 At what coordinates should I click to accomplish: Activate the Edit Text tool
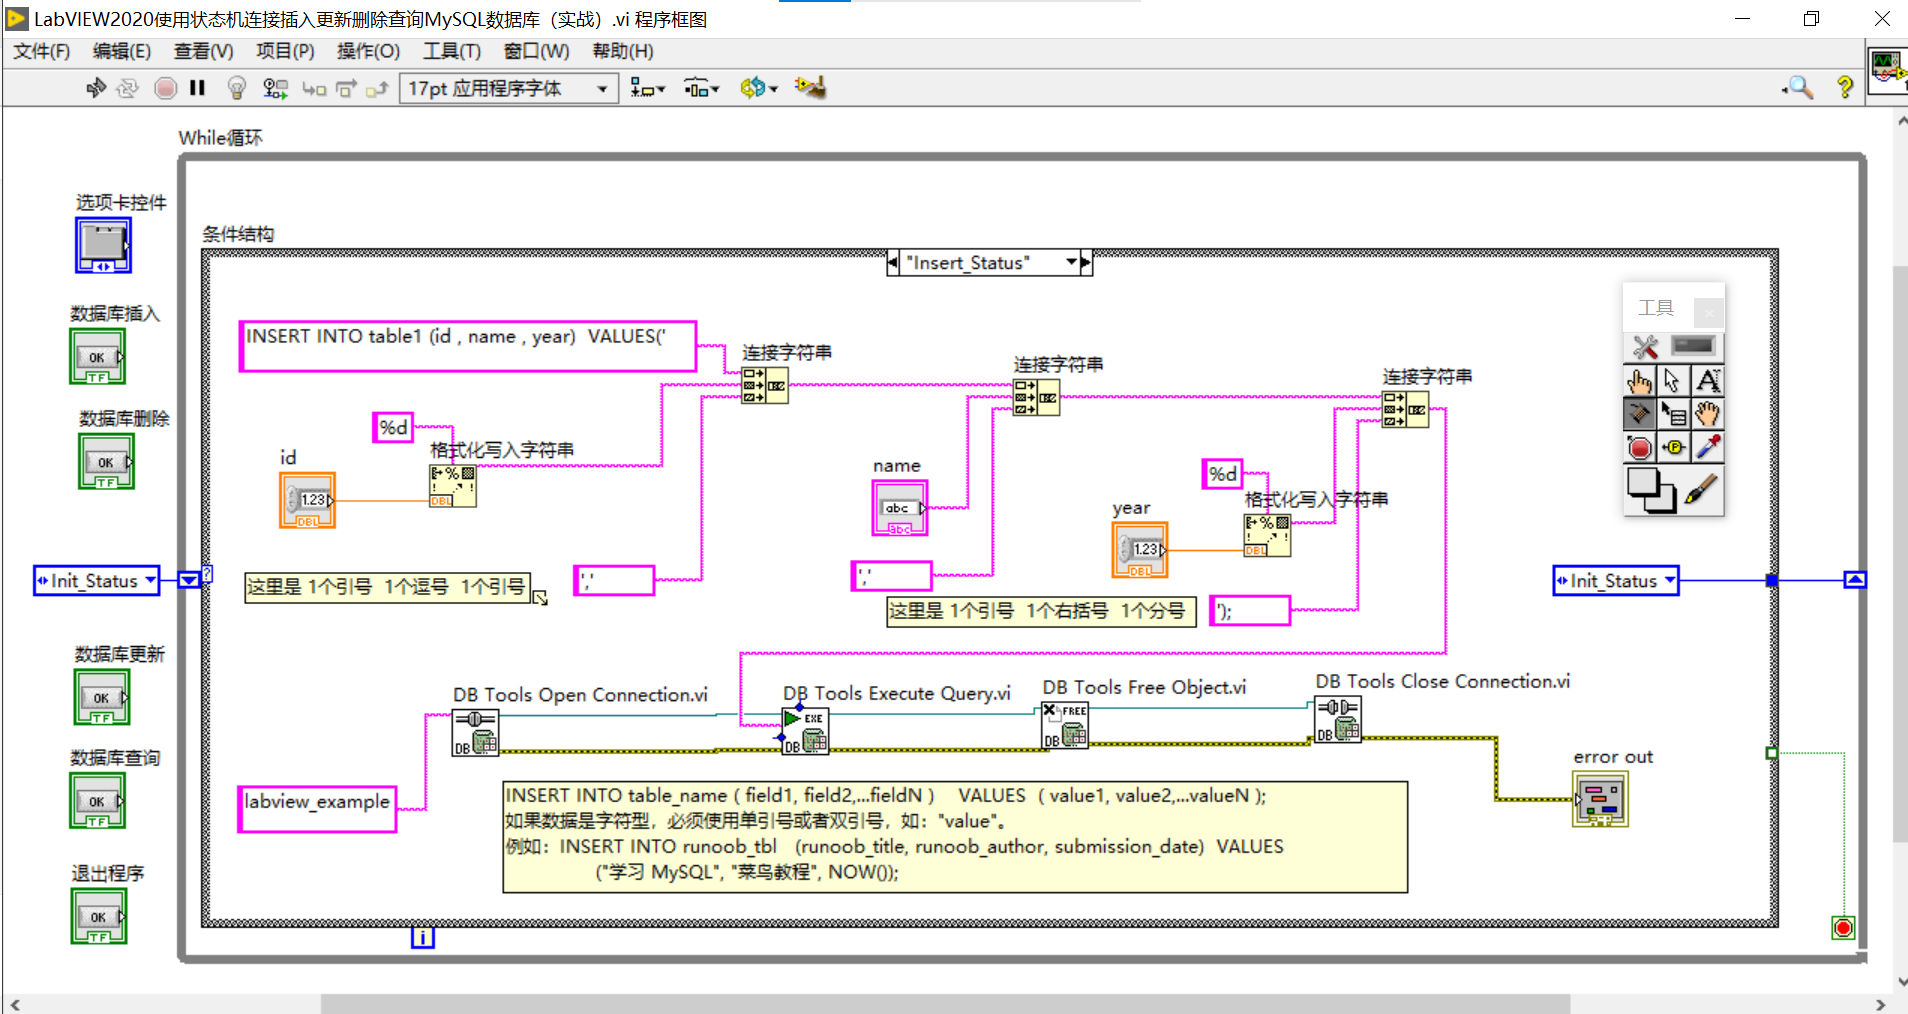(1709, 381)
